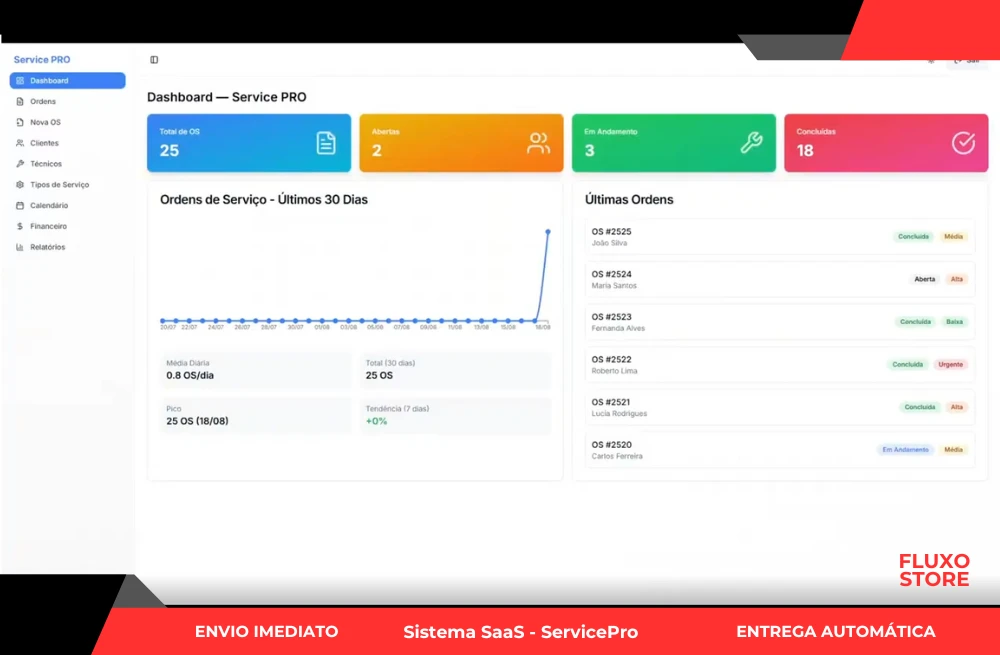Select the active Dashboard menu item

pos(68,81)
